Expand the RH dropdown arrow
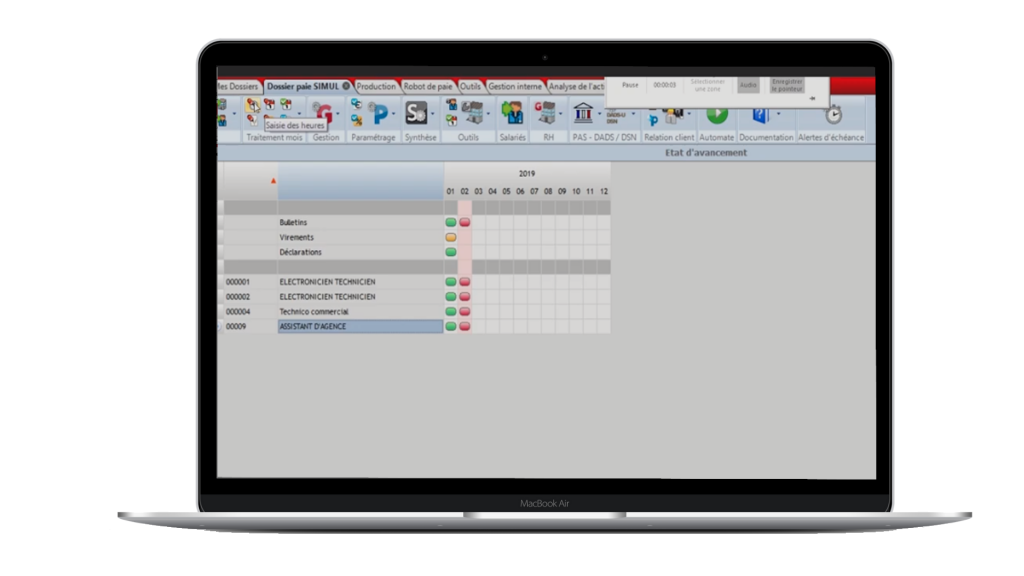The width and height of the screenshot is (1024, 576). (560, 114)
